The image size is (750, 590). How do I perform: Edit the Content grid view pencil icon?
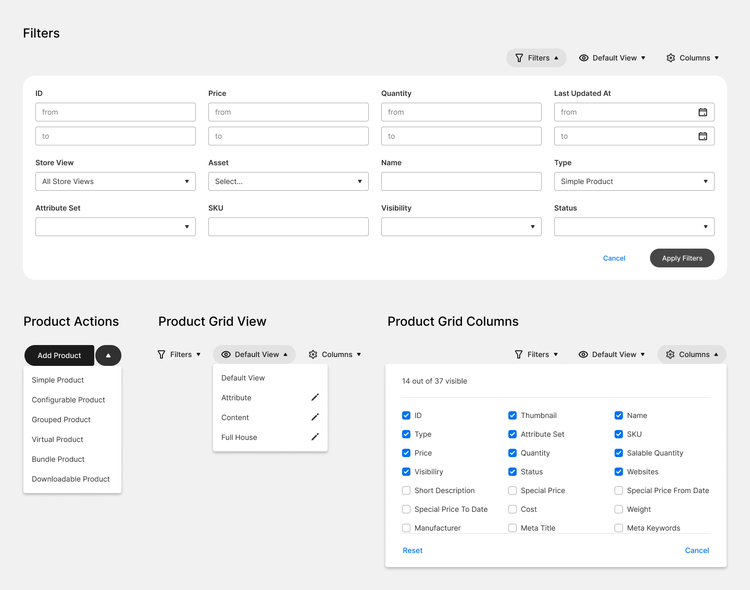[x=315, y=417]
